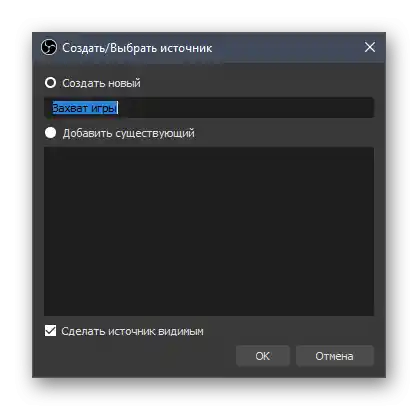The height and width of the screenshot is (410, 418).
Task: Confirm with the OK button
Action: click(263, 356)
